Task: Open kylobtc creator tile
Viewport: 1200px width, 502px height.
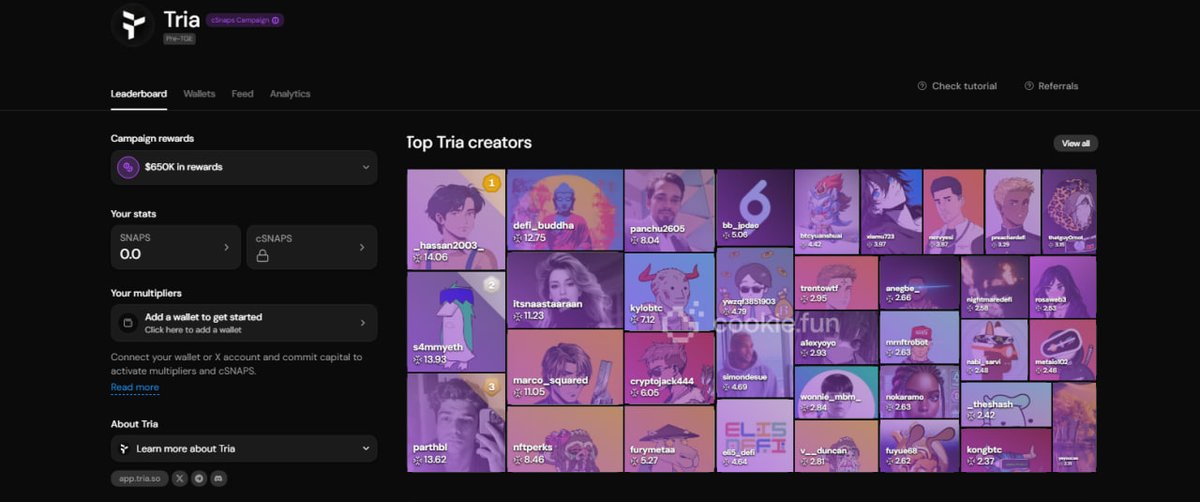Action: click(x=669, y=291)
